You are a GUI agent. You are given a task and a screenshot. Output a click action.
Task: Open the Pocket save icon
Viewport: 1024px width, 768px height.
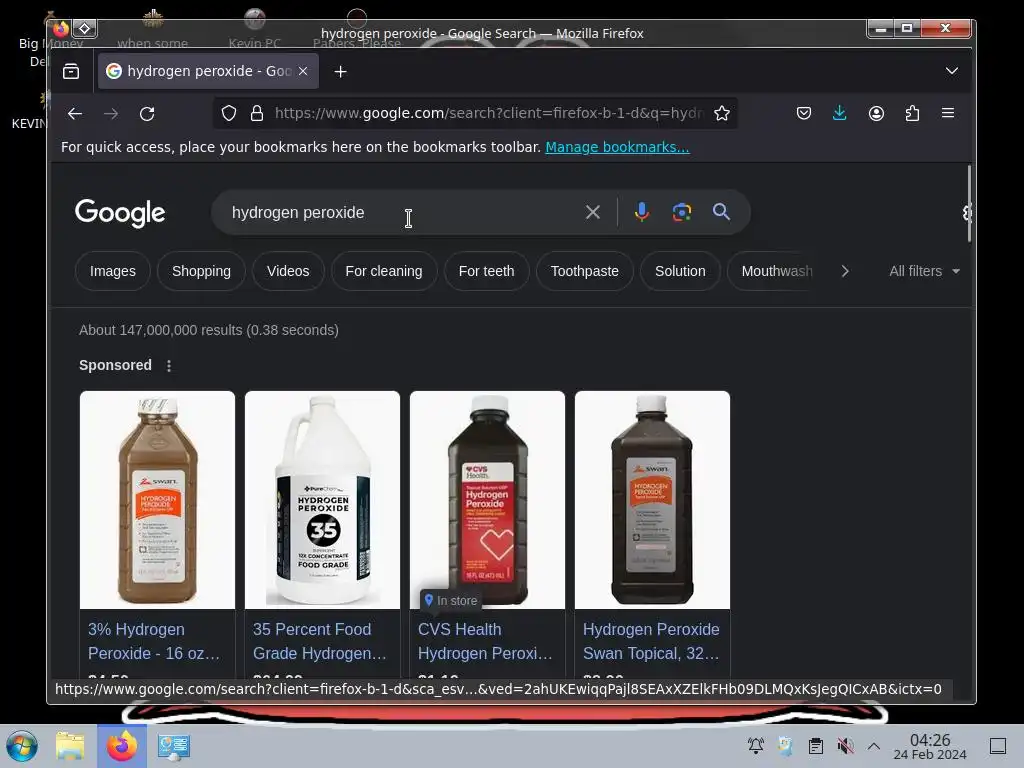coord(804,114)
